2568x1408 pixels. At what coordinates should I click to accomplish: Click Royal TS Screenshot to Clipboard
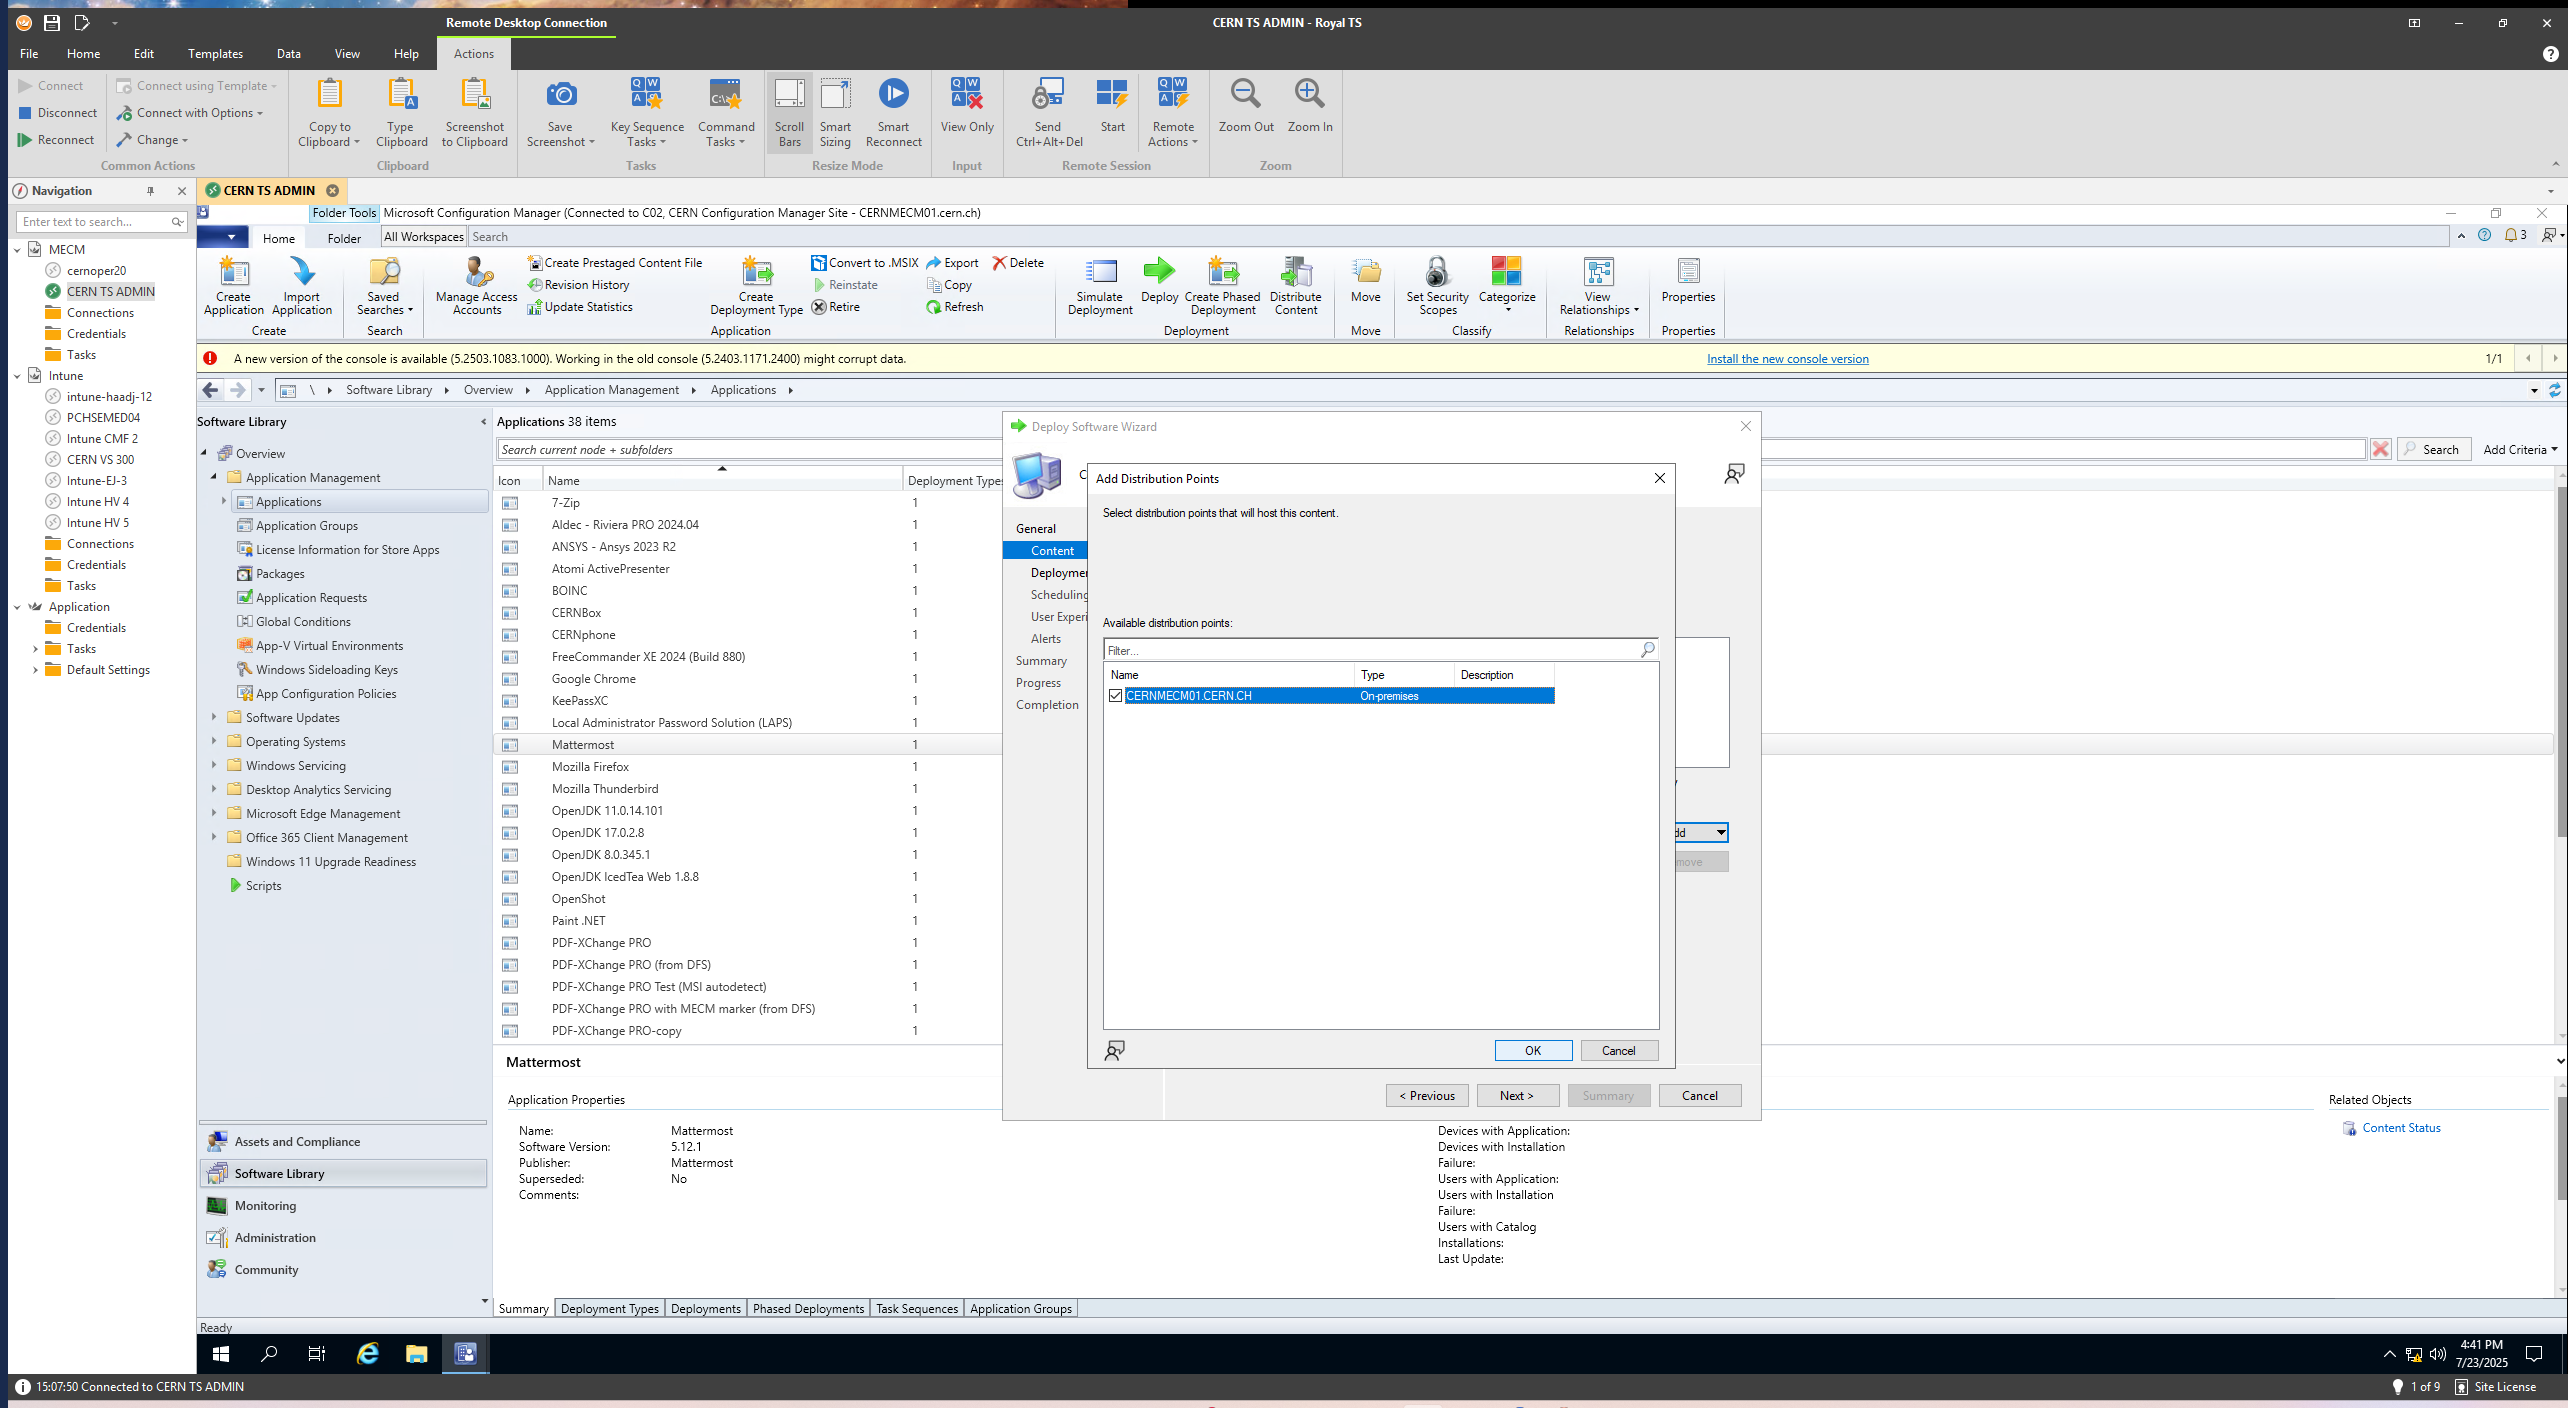click(475, 113)
